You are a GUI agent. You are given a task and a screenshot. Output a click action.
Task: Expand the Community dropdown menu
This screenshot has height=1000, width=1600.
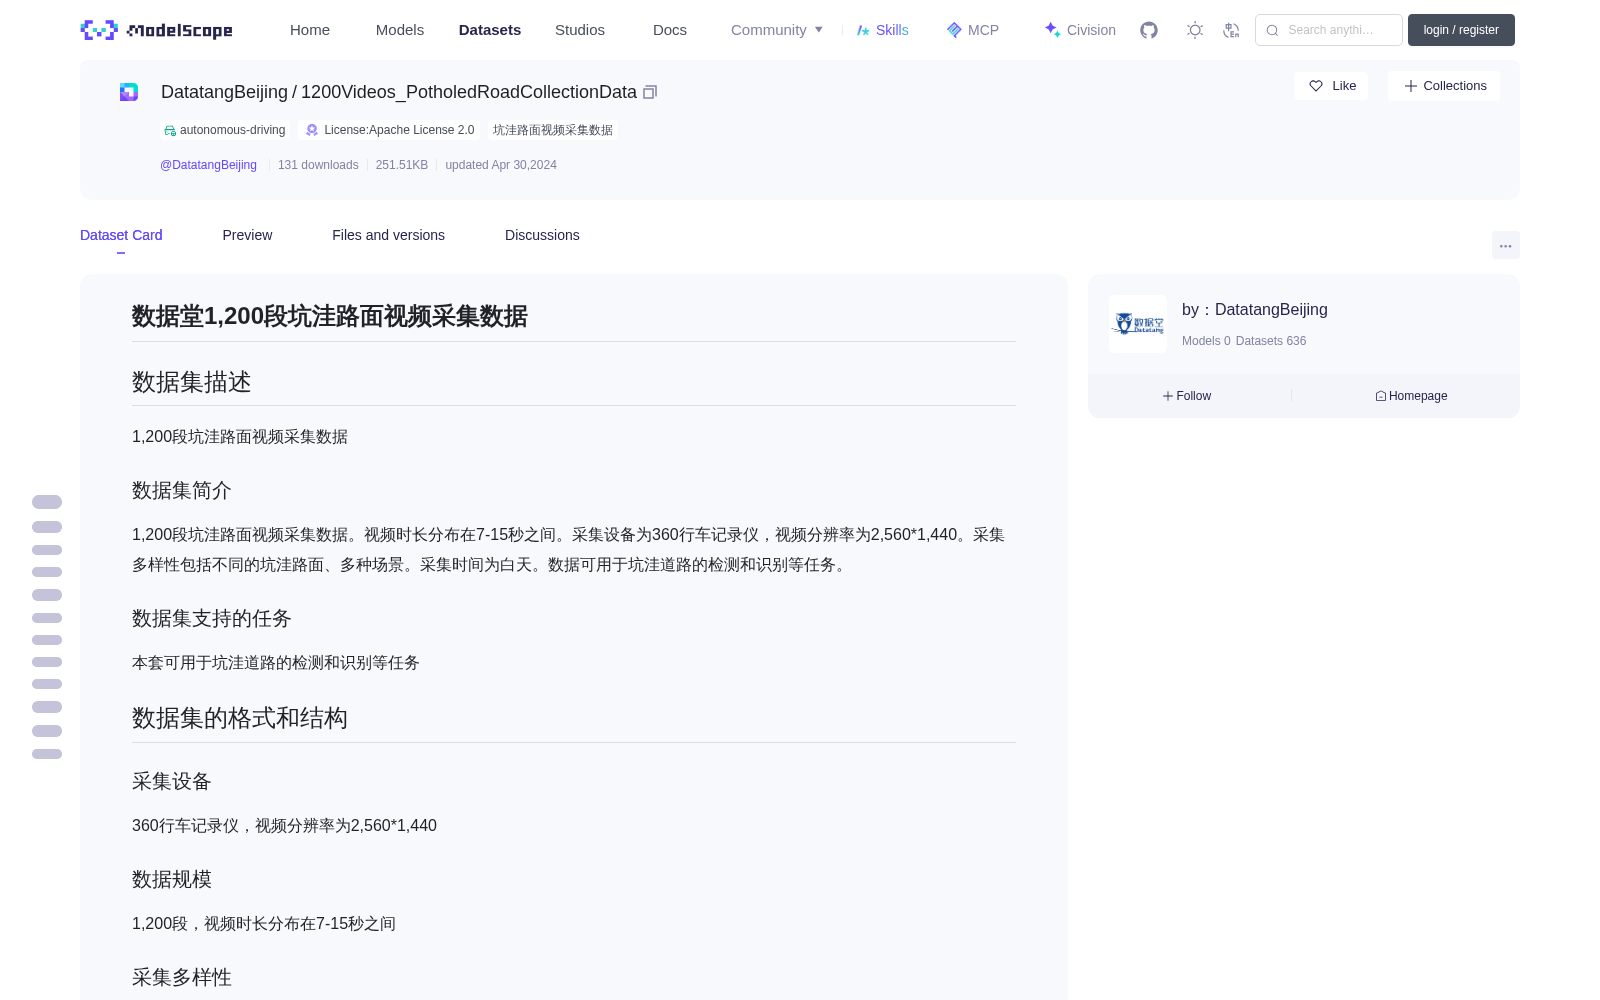pyautogui.click(x=777, y=30)
